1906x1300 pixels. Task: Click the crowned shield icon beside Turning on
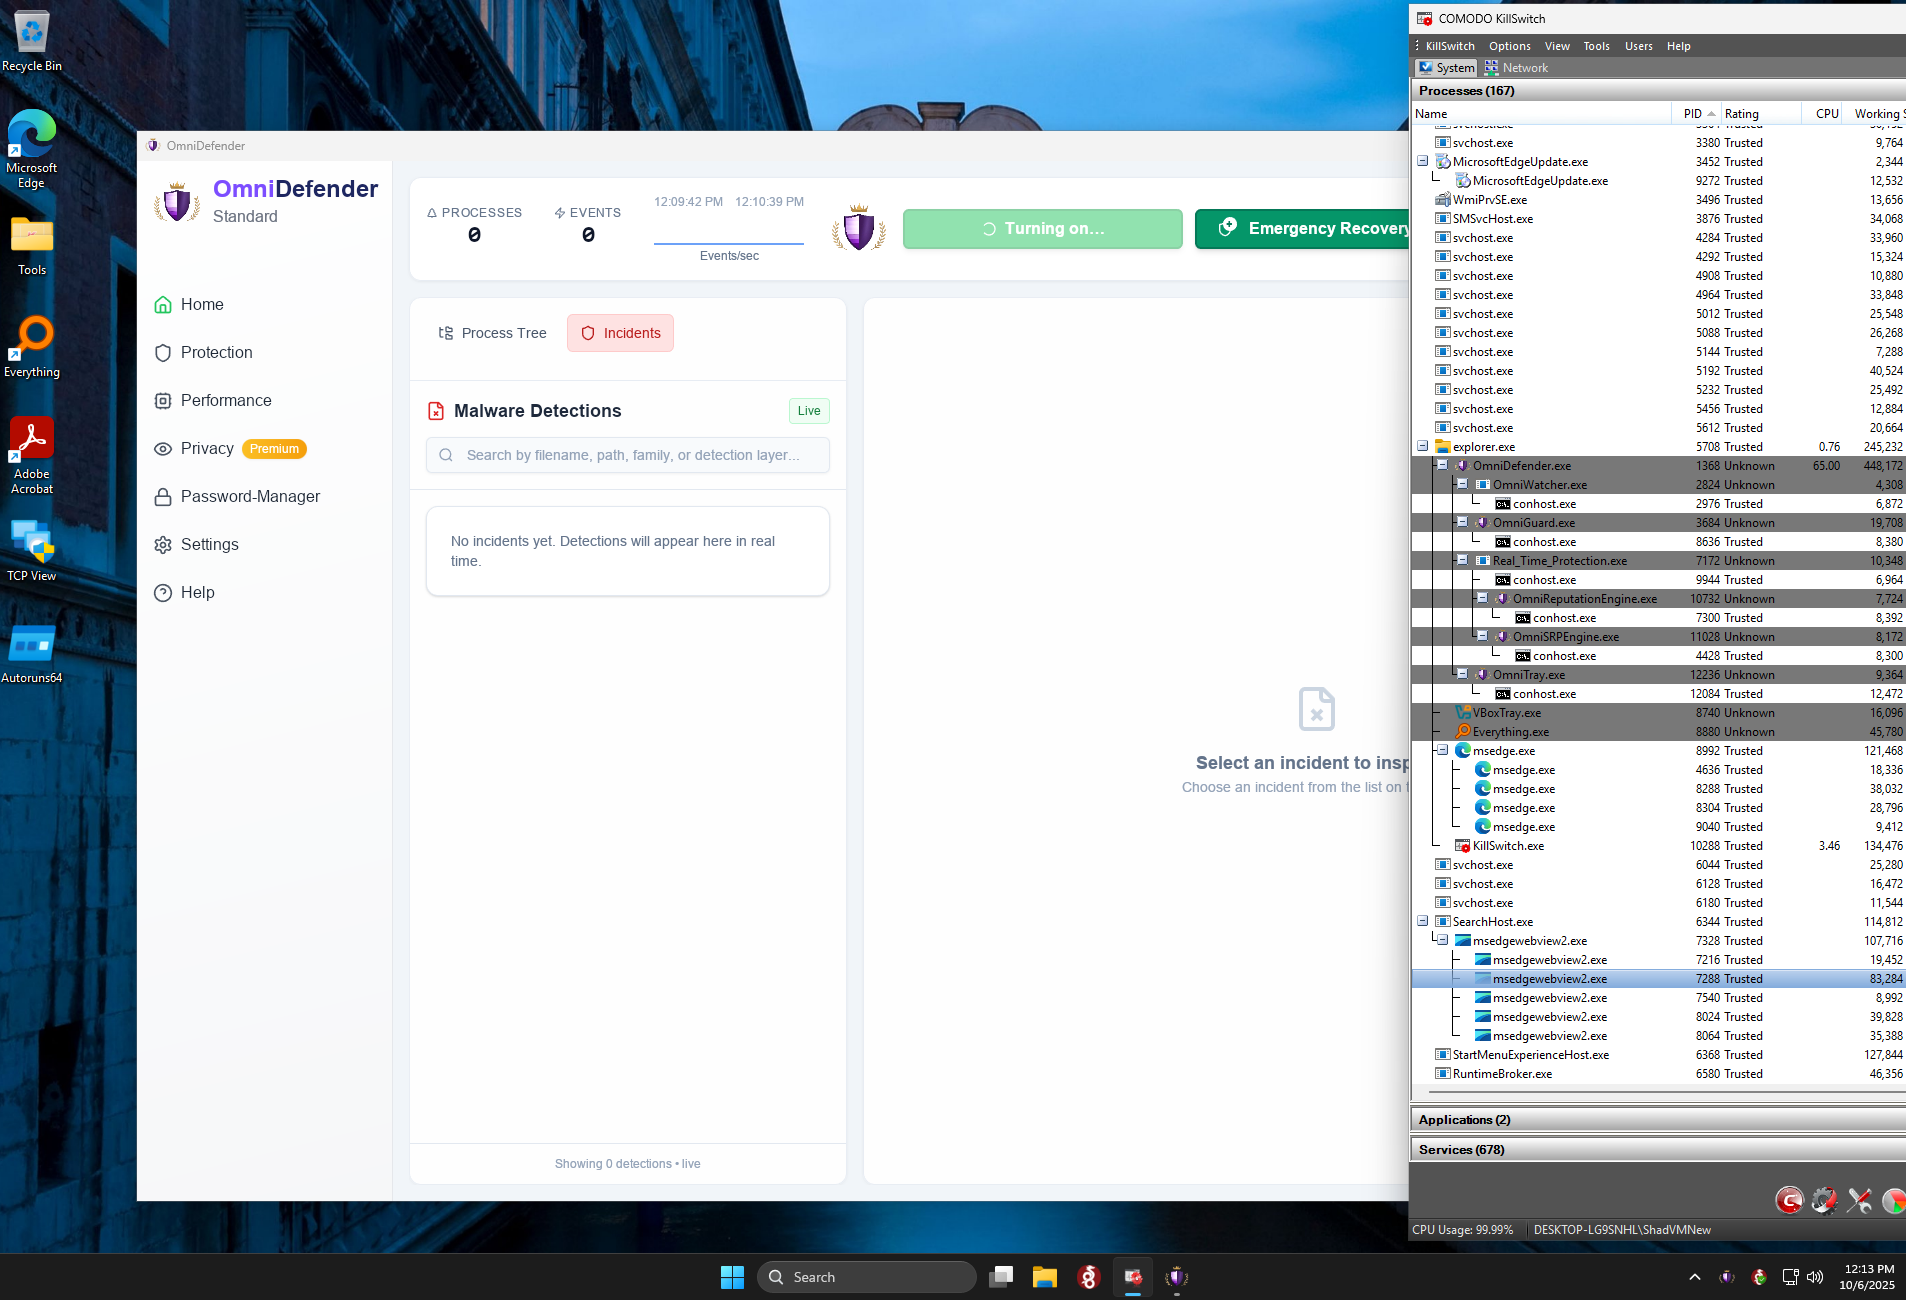(x=859, y=229)
